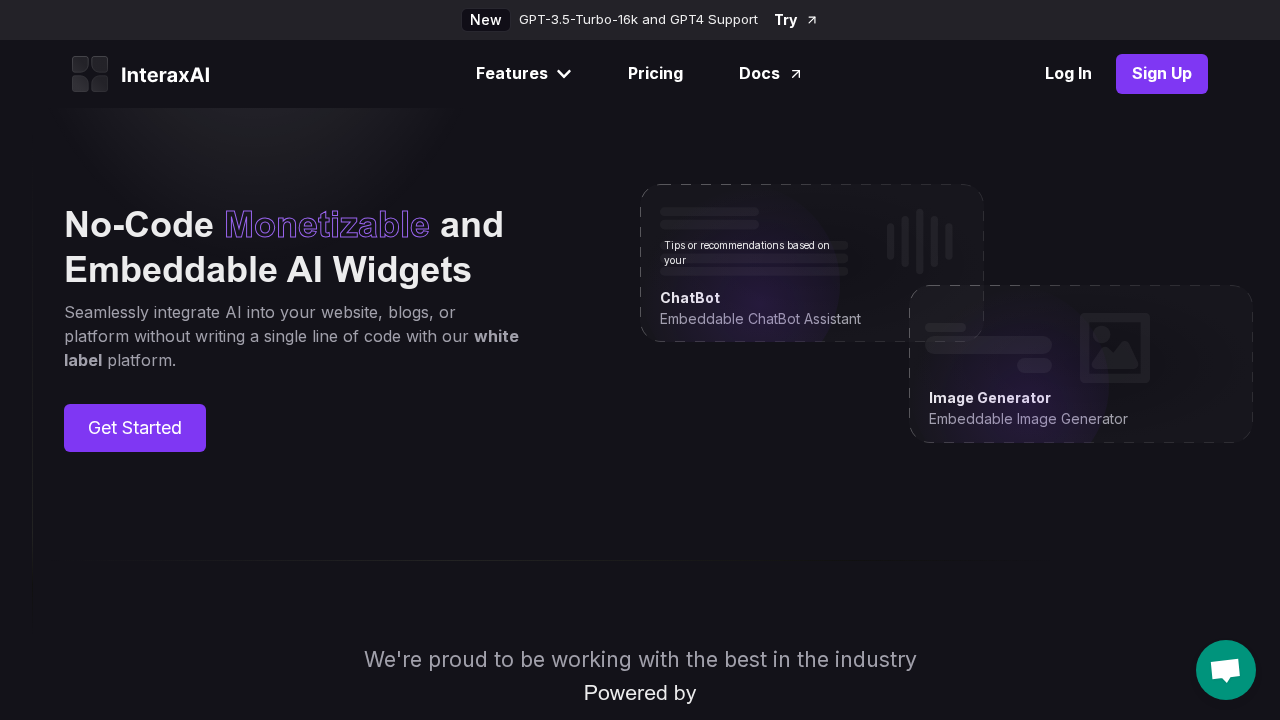Click the audio bars icon in ChatBot card
The height and width of the screenshot is (720, 1280).
click(919, 240)
